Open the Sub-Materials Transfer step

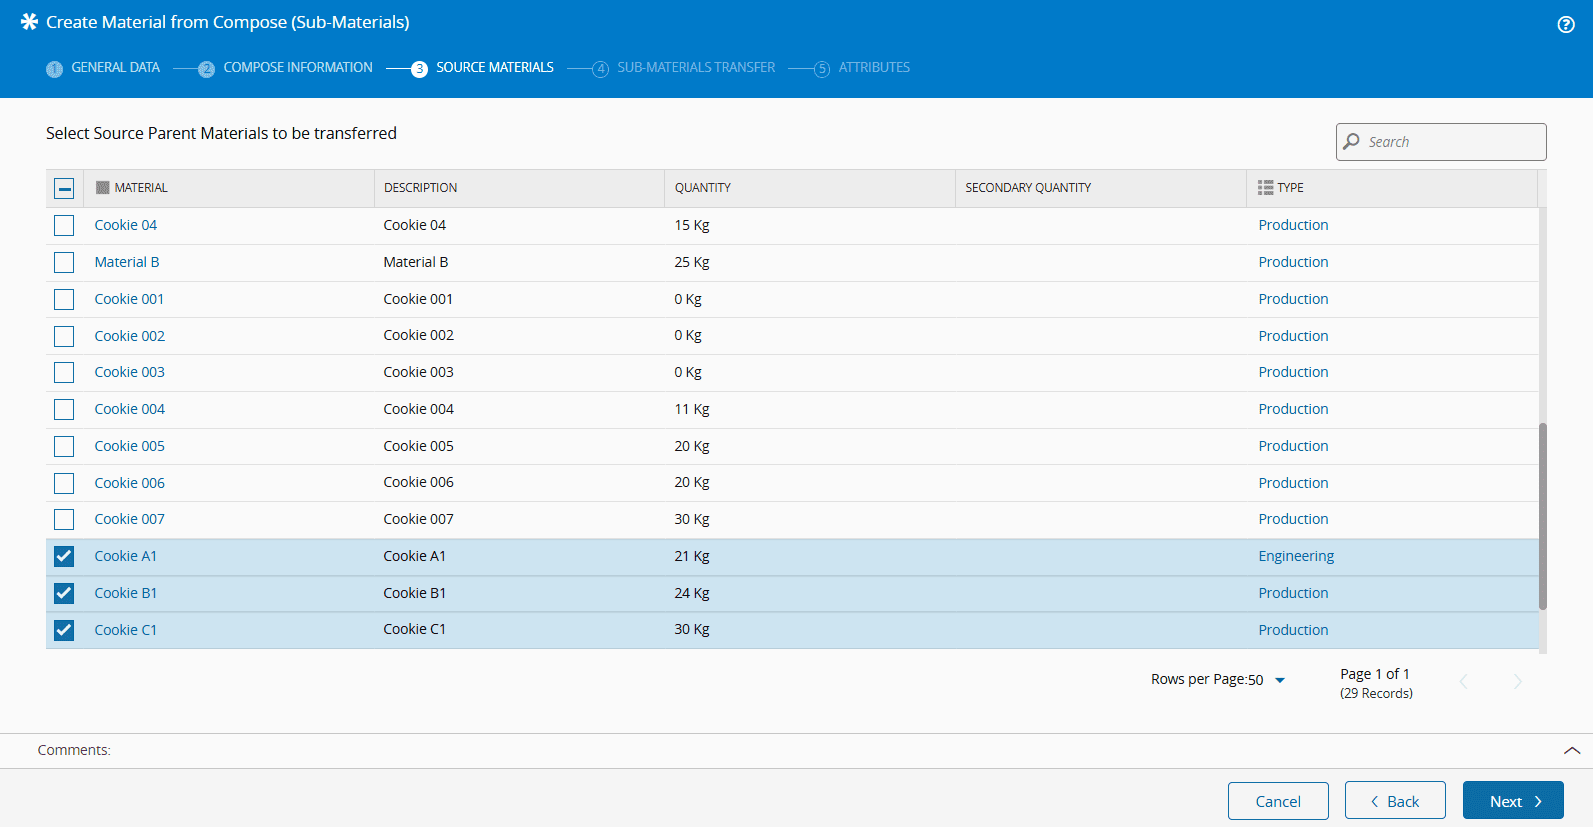695,68
